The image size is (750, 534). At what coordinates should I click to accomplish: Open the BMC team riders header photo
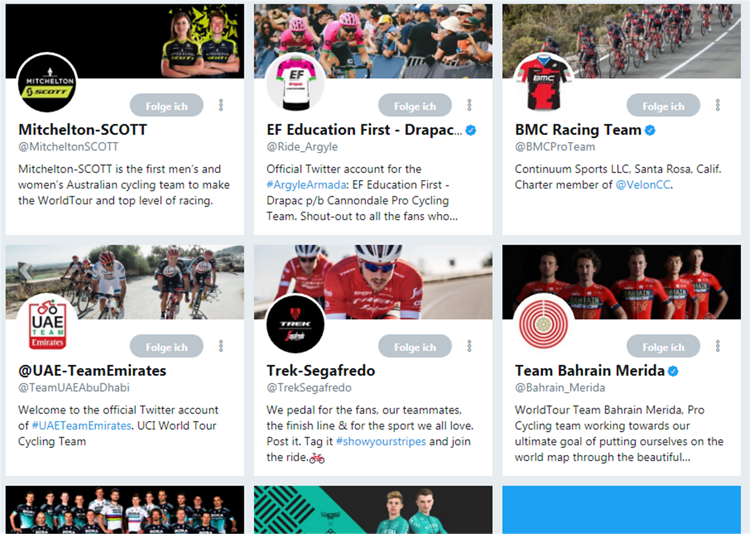tap(621, 41)
